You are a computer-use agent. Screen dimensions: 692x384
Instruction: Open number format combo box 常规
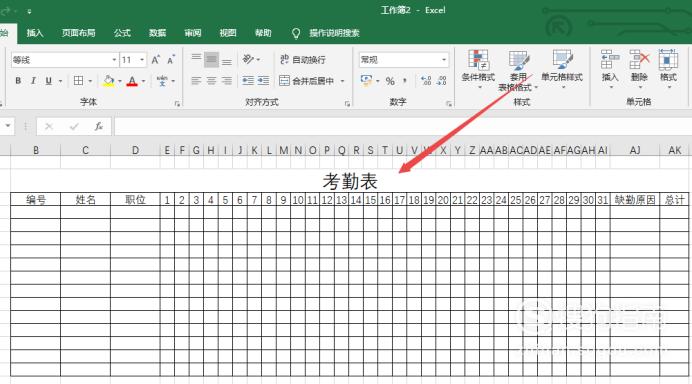coord(404,60)
